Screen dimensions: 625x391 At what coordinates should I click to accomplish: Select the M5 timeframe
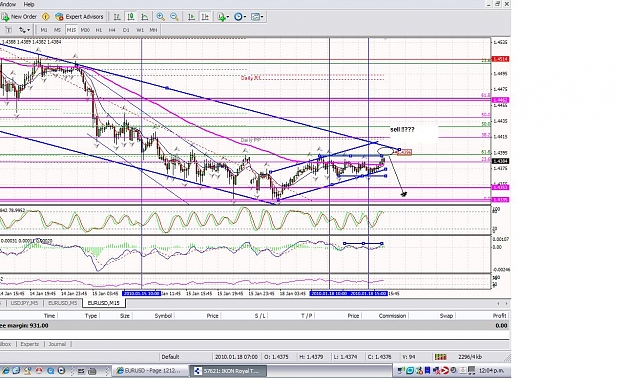coord(57,30)
